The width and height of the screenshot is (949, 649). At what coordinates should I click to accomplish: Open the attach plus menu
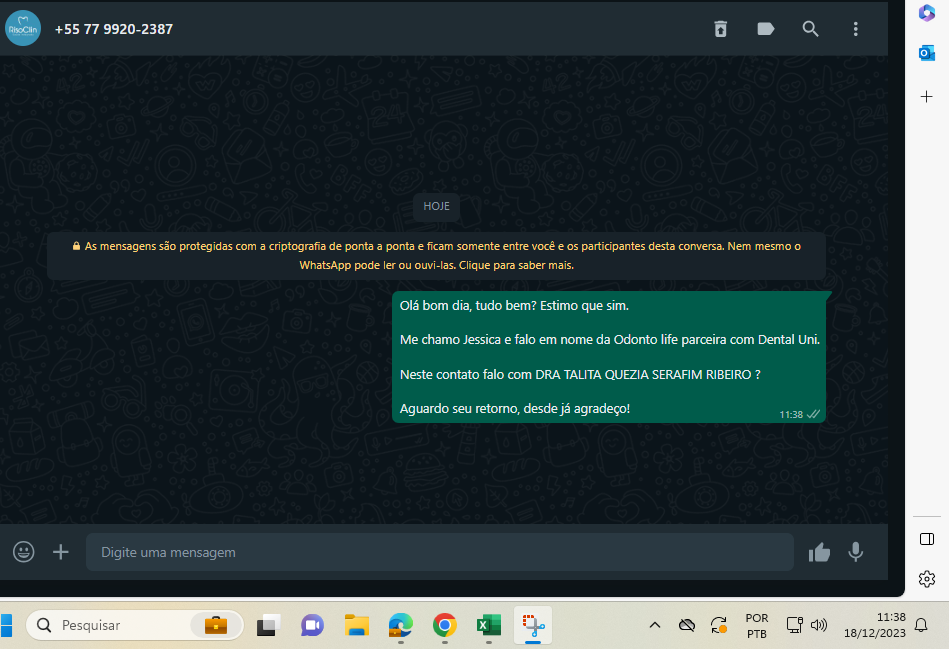click(x=61, y=552)
